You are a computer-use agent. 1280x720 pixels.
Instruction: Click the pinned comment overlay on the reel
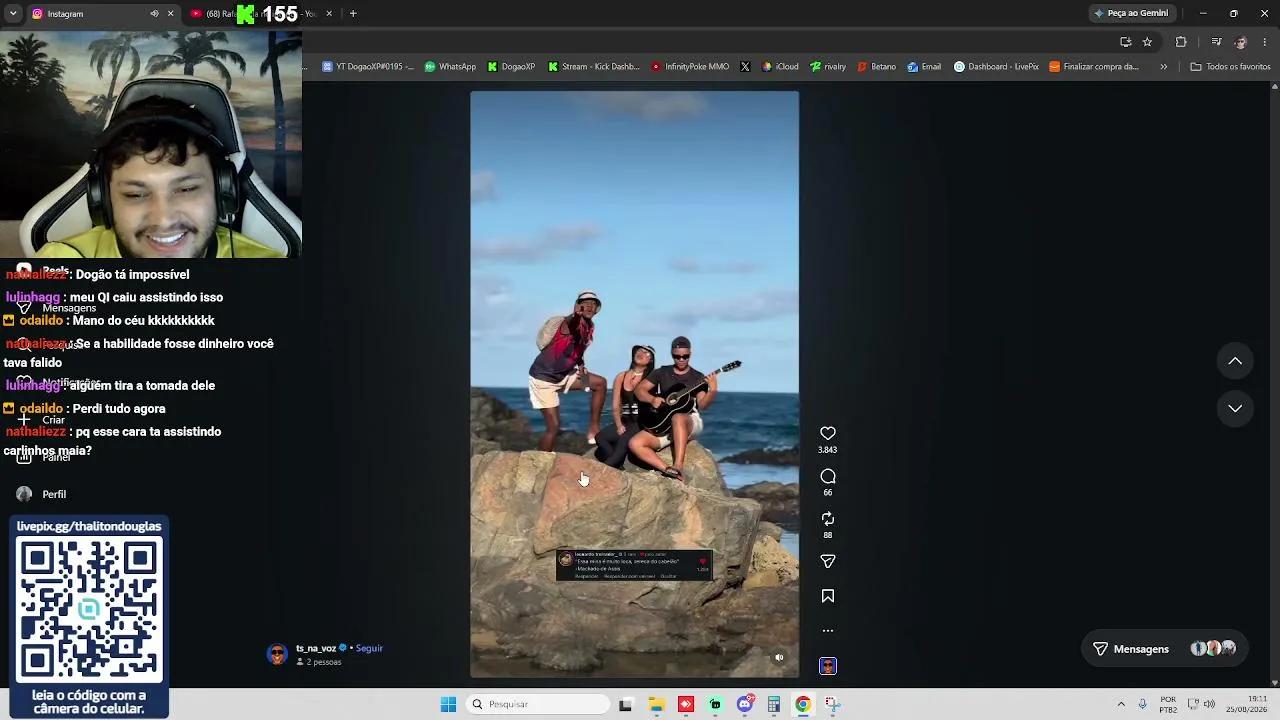[x=634, y=565]
